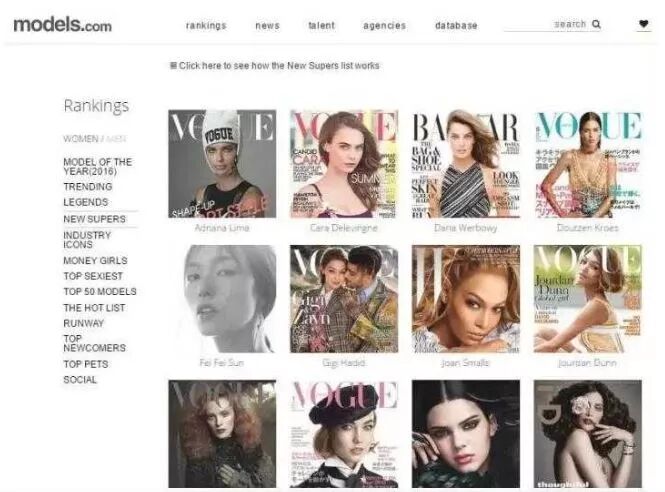Image resolution: width=665 pixels, height=492 pixels.
Task: Click the Joan Smalls name link
Action: tap(465, 363)
